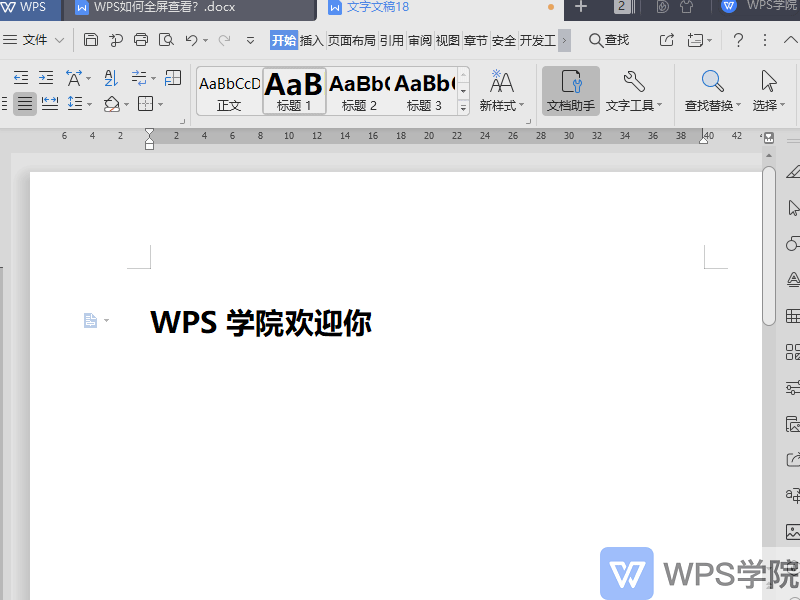The height and width of the screenshot is (600, 800).
Task: Click the 查找 search button
Action: click(610, 39)
